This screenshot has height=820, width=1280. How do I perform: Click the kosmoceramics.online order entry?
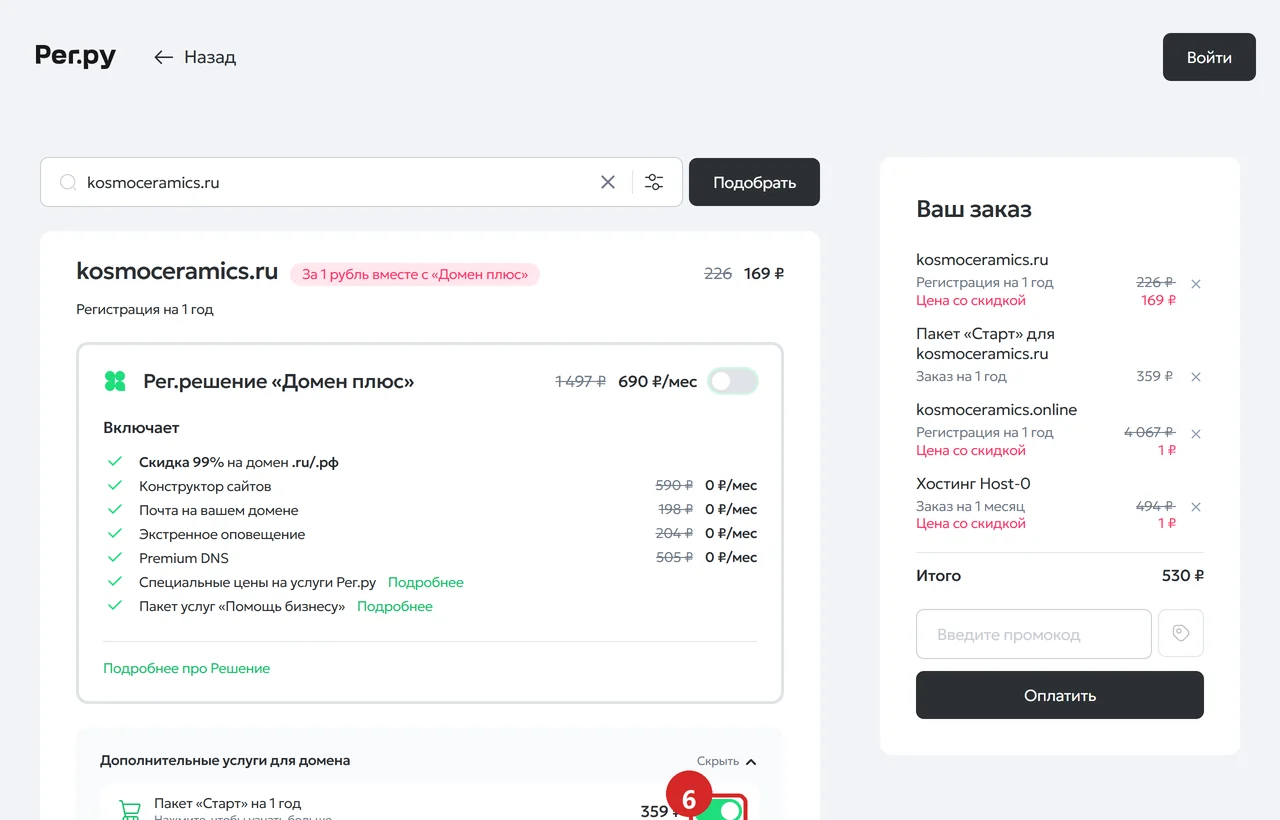tap(996, 410)
